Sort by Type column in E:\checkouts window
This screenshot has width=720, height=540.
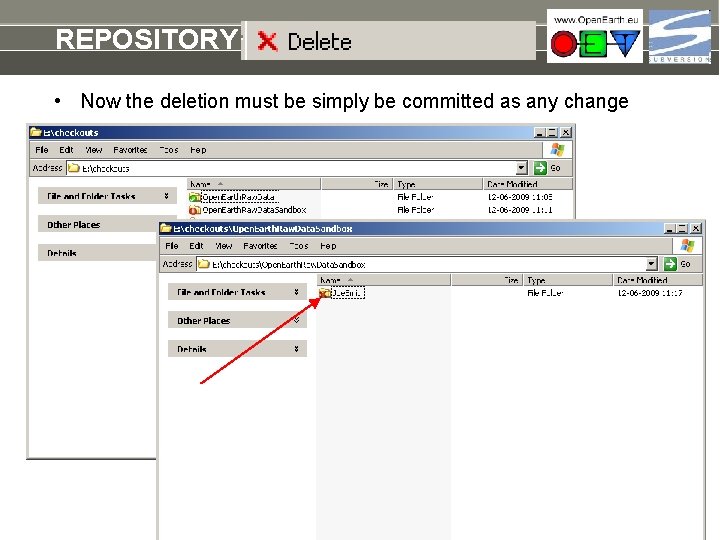pos(438,184)
